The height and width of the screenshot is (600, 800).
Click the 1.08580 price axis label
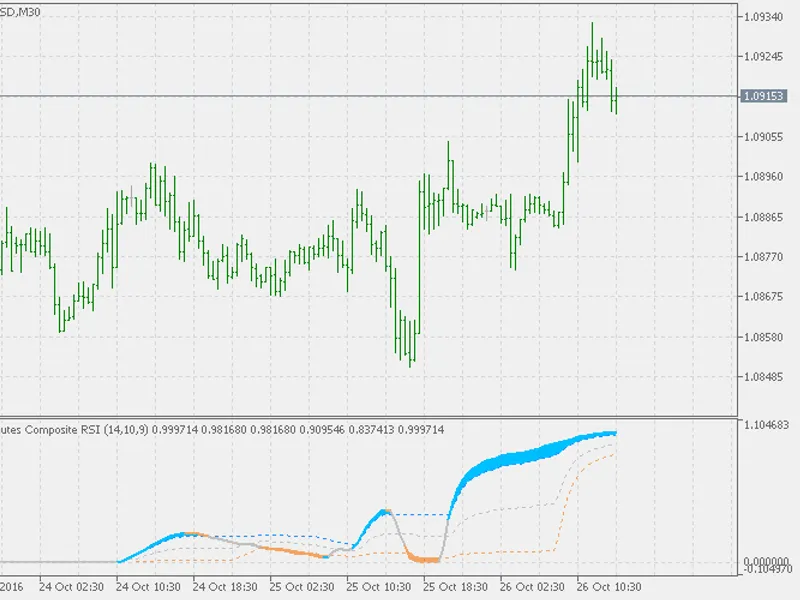[x=763, y=337]
